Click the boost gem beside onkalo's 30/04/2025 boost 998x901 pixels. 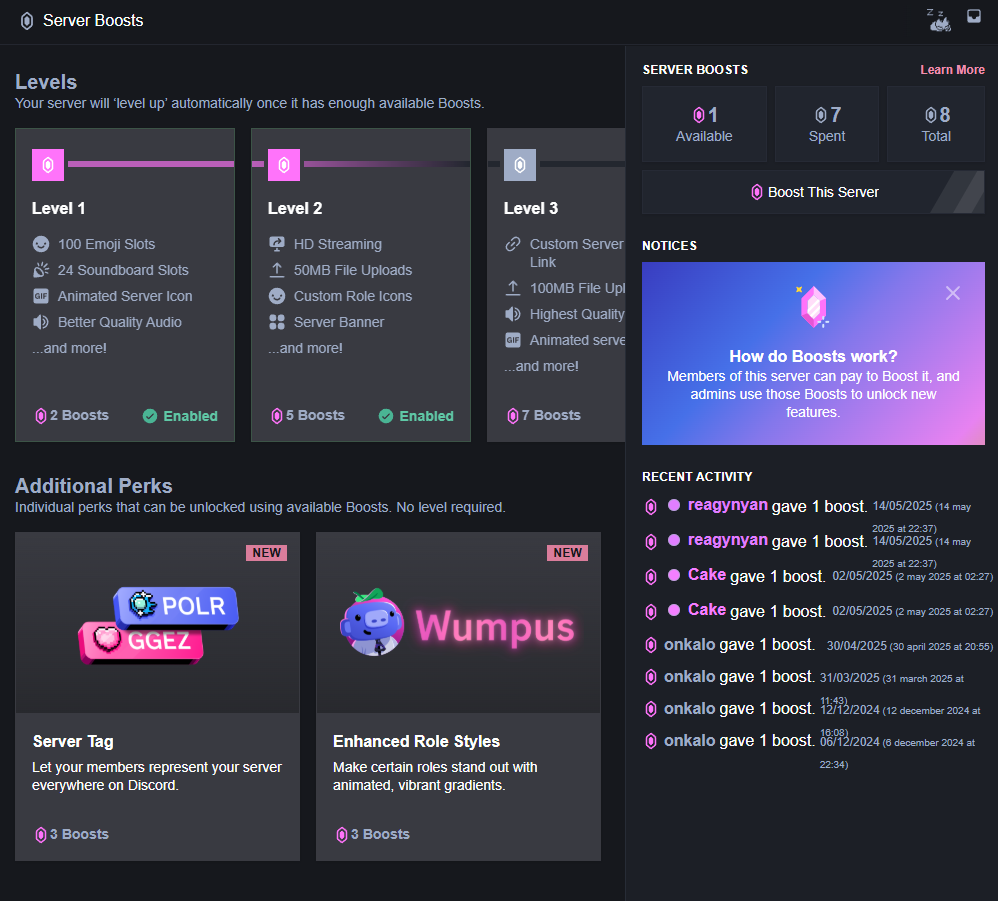coord(650,645)
